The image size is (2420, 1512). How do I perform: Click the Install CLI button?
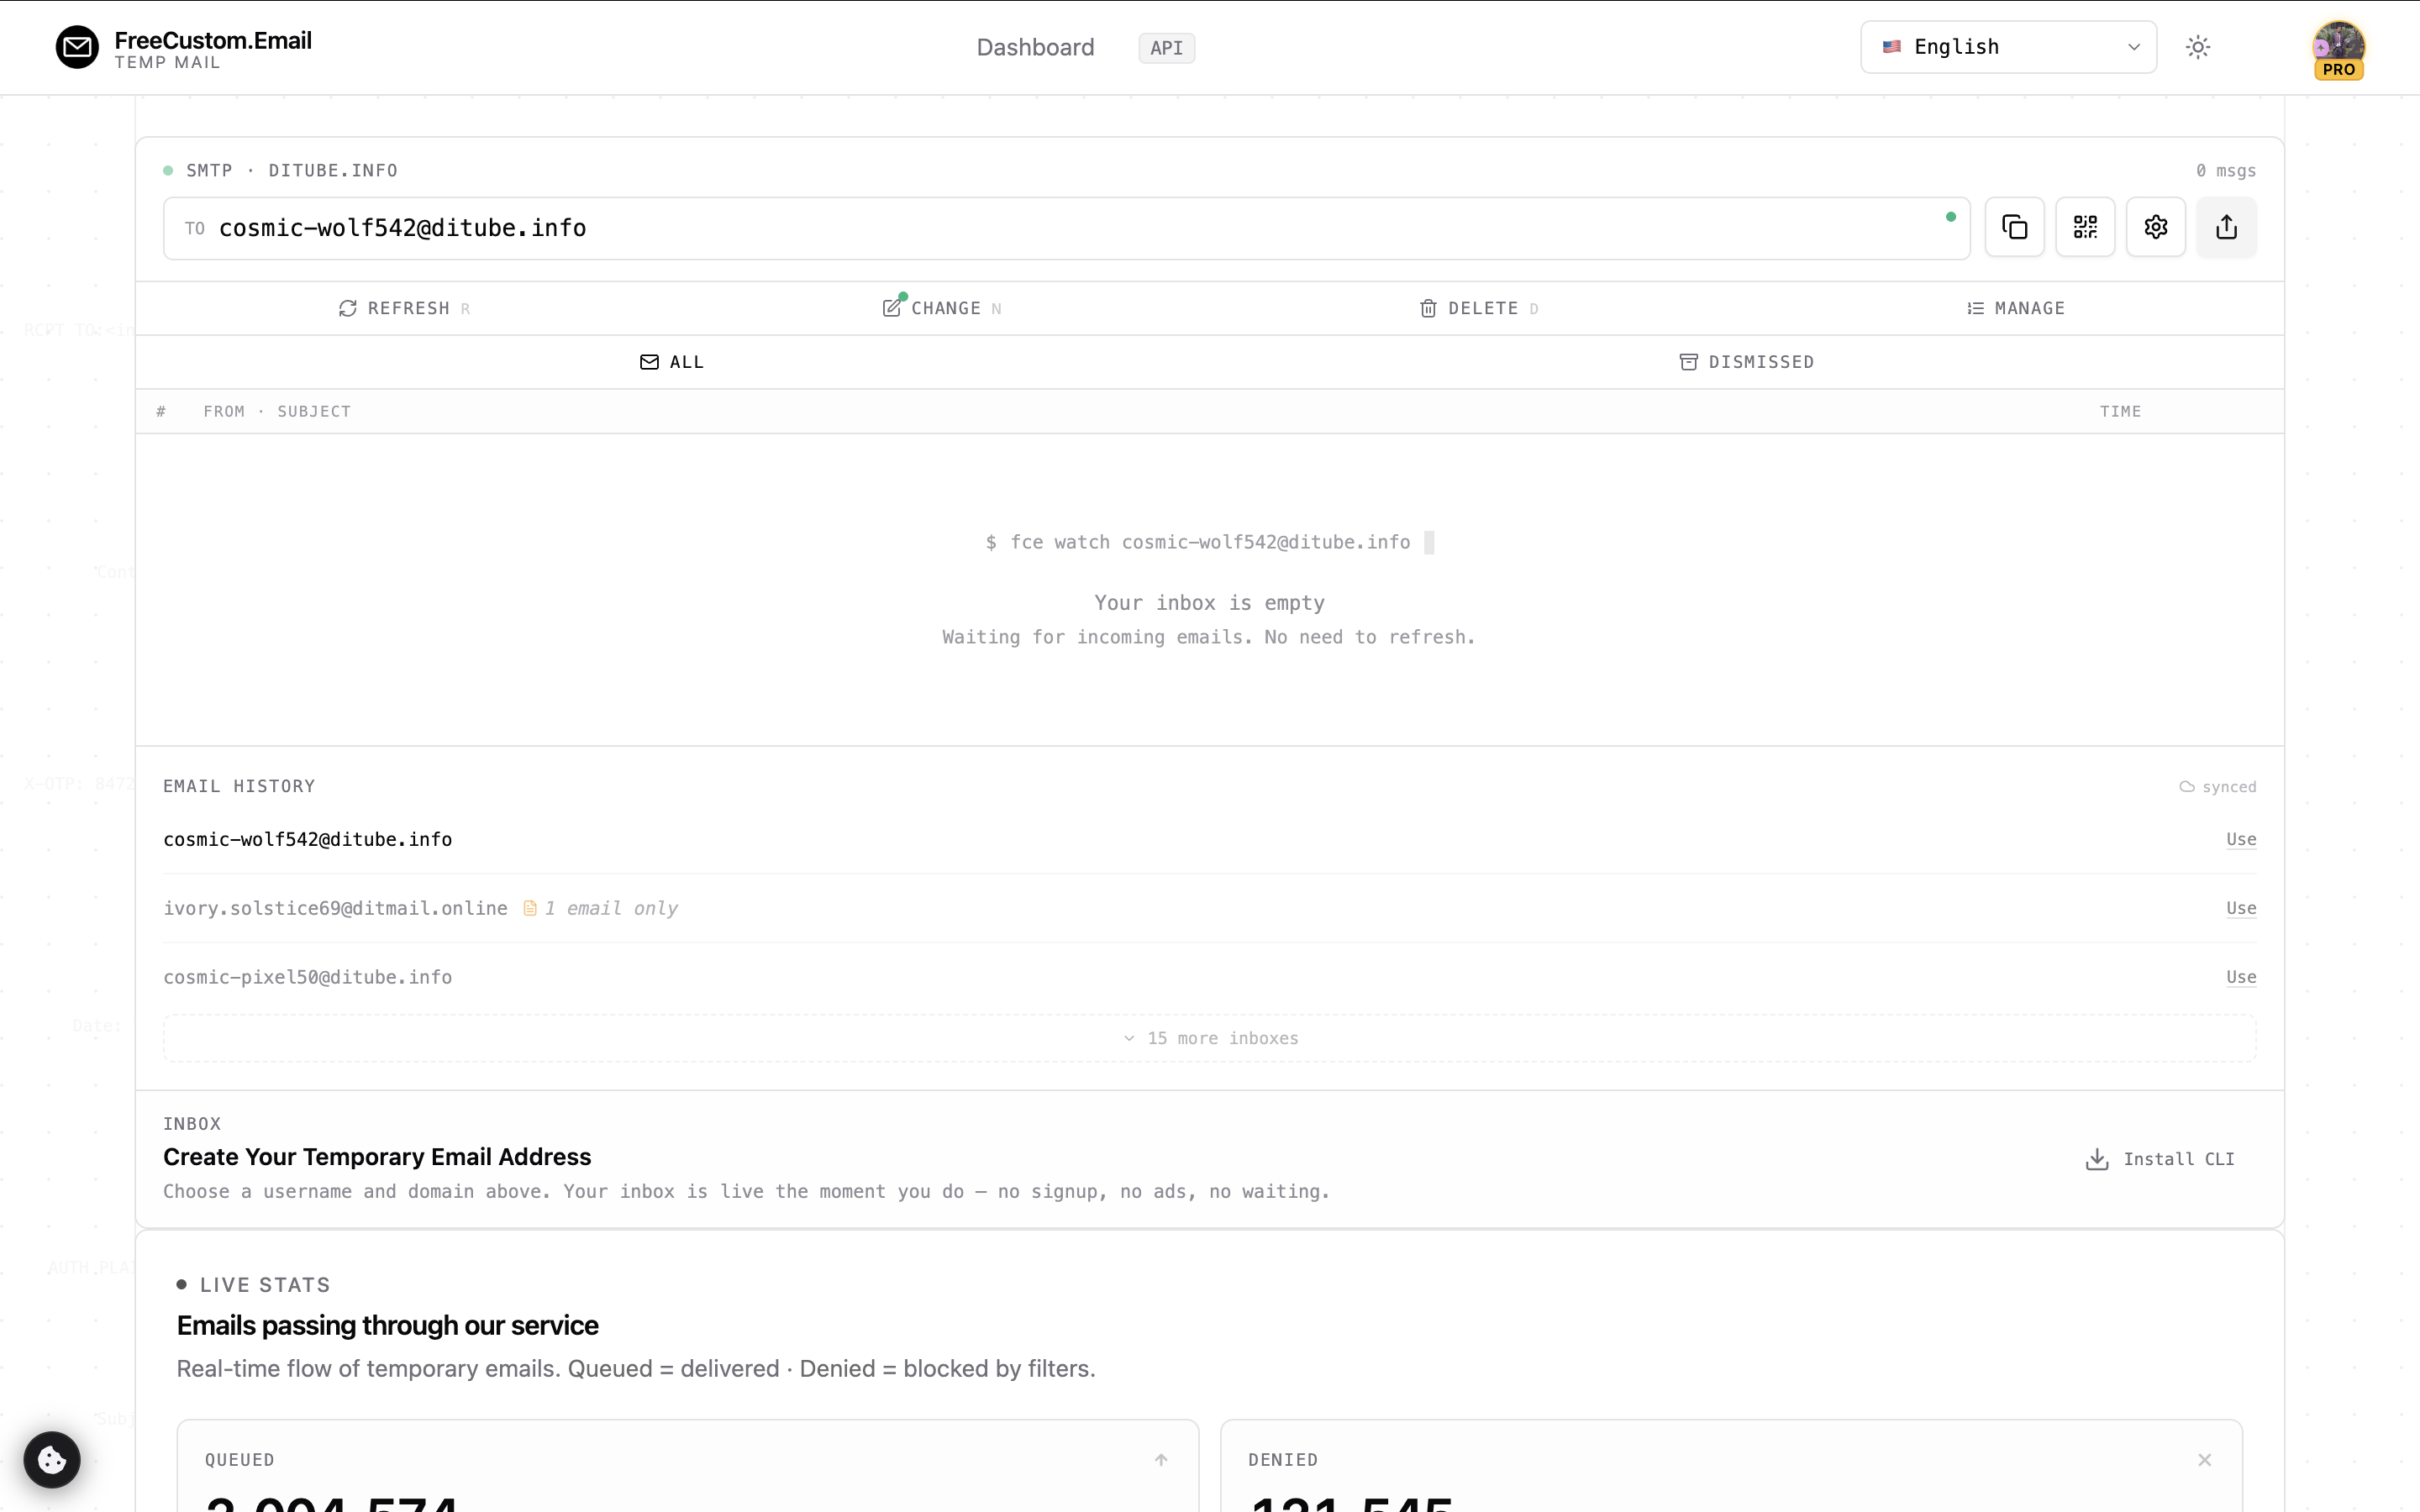2160,1159
